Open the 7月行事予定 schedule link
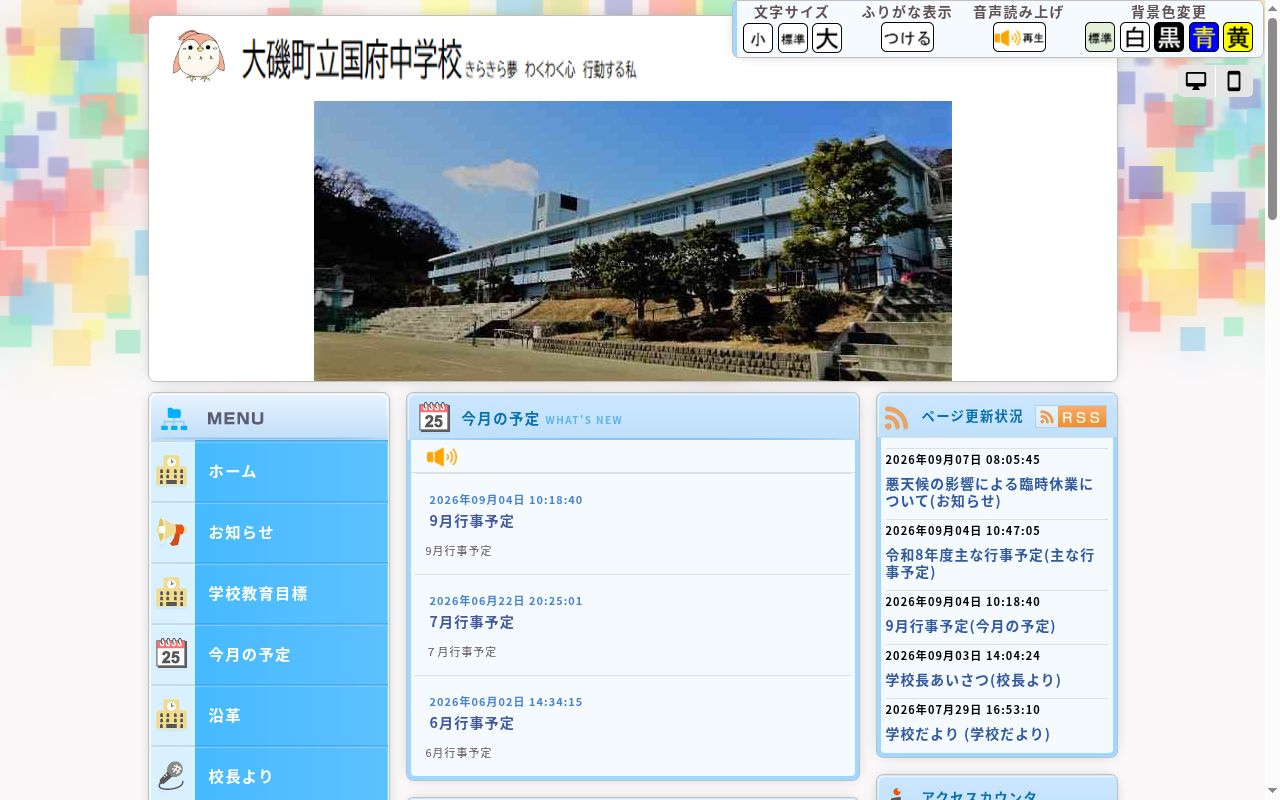 [x=471, y=622]
